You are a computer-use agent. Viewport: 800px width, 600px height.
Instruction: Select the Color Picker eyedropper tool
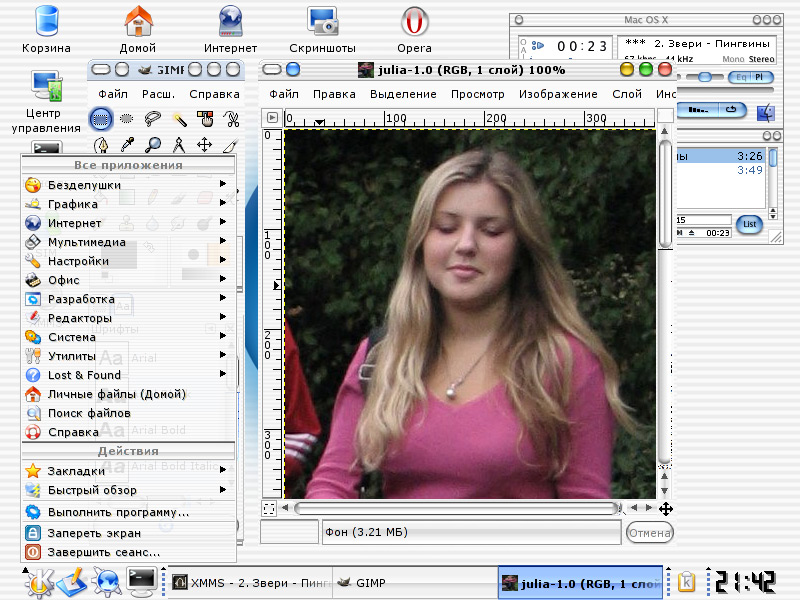pyautogui.click(x=127, y=145)
